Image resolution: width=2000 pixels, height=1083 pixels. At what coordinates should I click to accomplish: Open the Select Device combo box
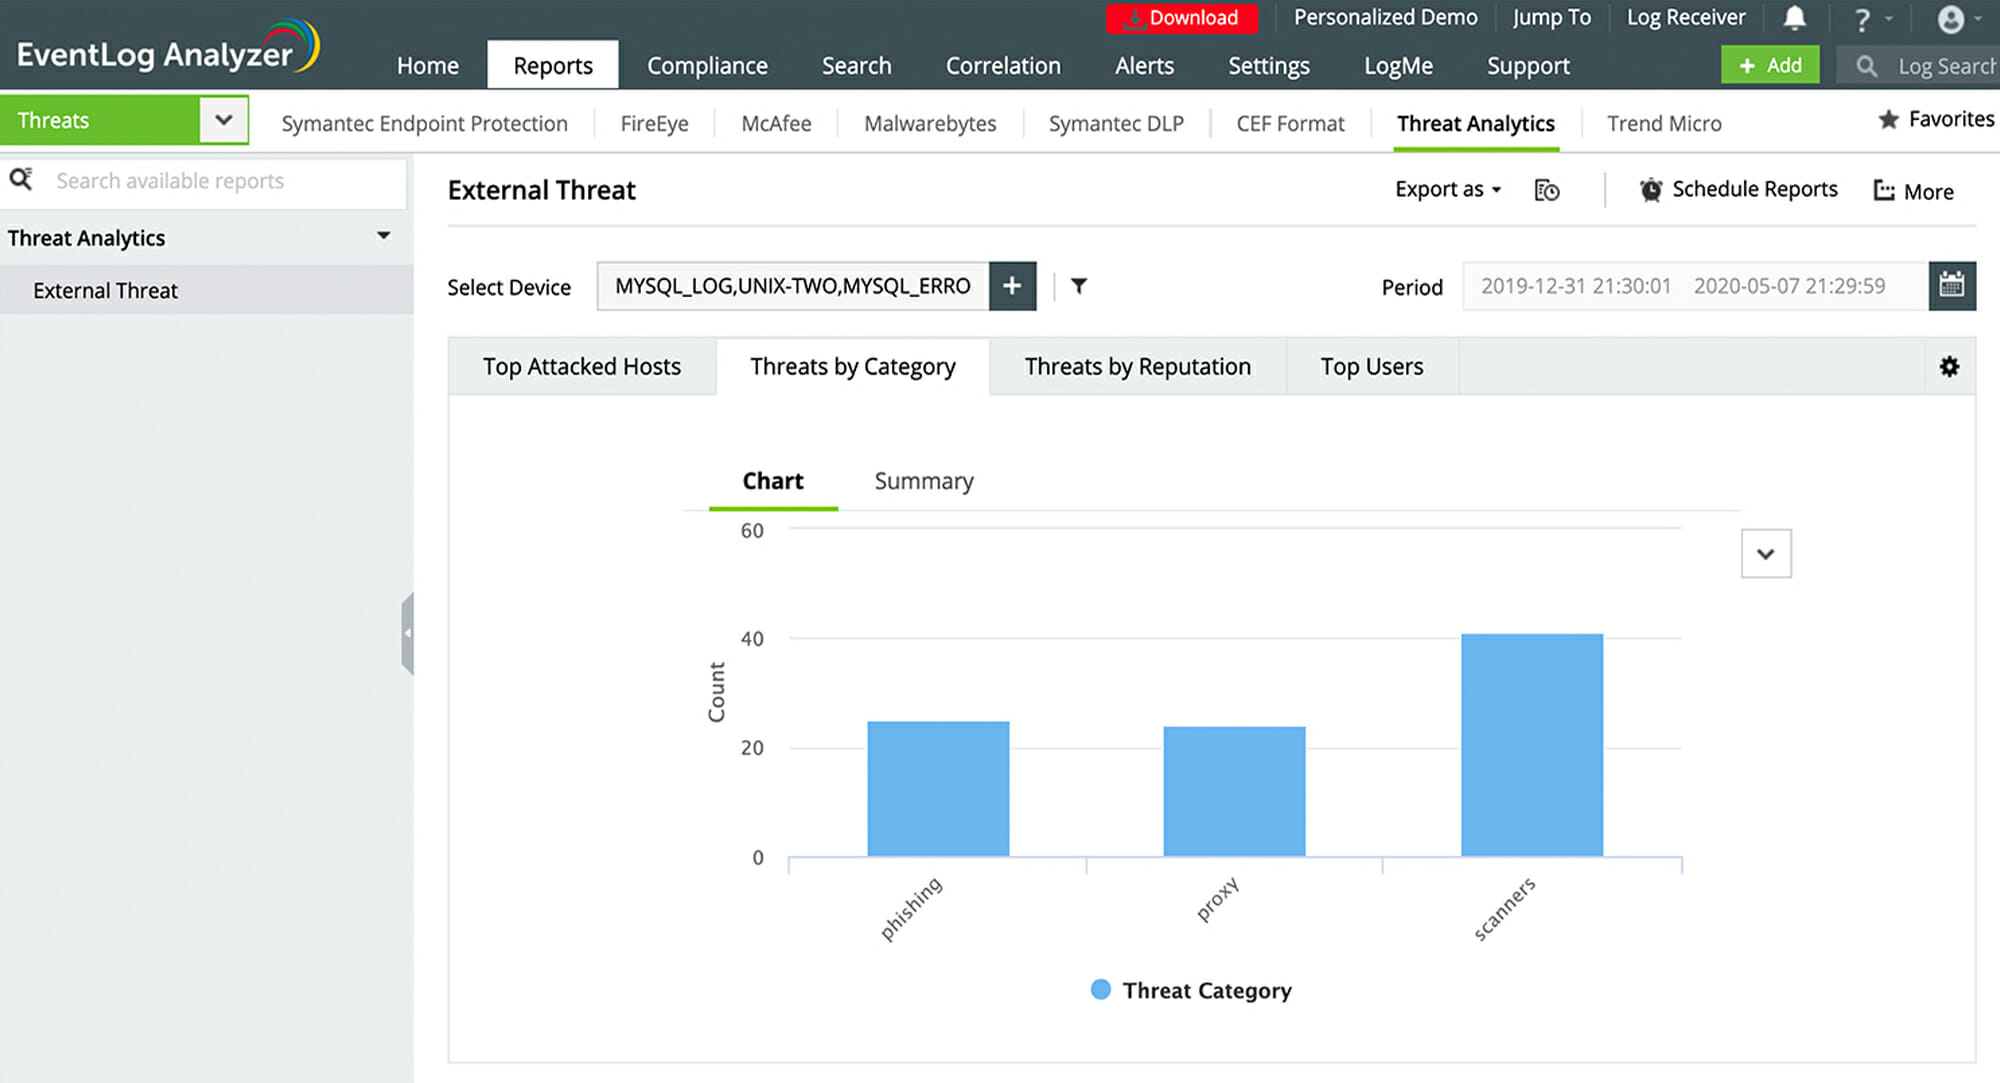coord(793,286)
